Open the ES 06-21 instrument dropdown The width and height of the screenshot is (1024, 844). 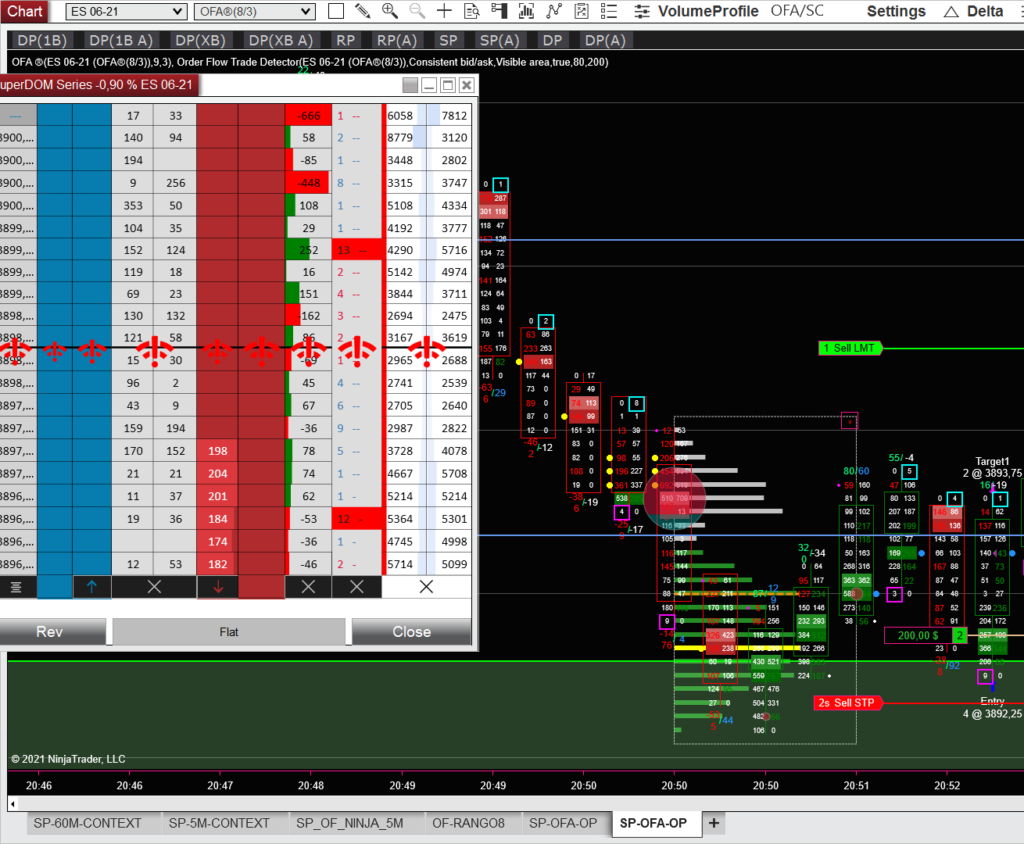[x=126, y=12]
